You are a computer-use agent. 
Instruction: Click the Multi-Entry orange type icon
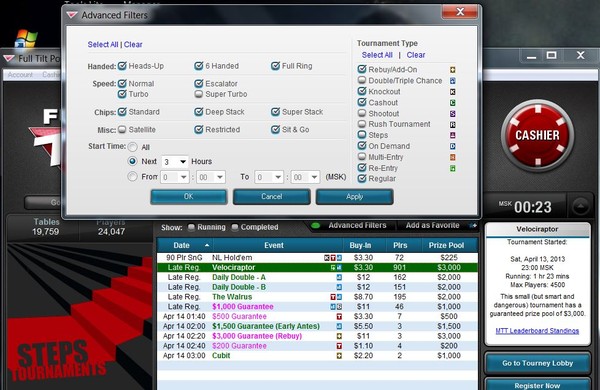click(x=452, y=157)
